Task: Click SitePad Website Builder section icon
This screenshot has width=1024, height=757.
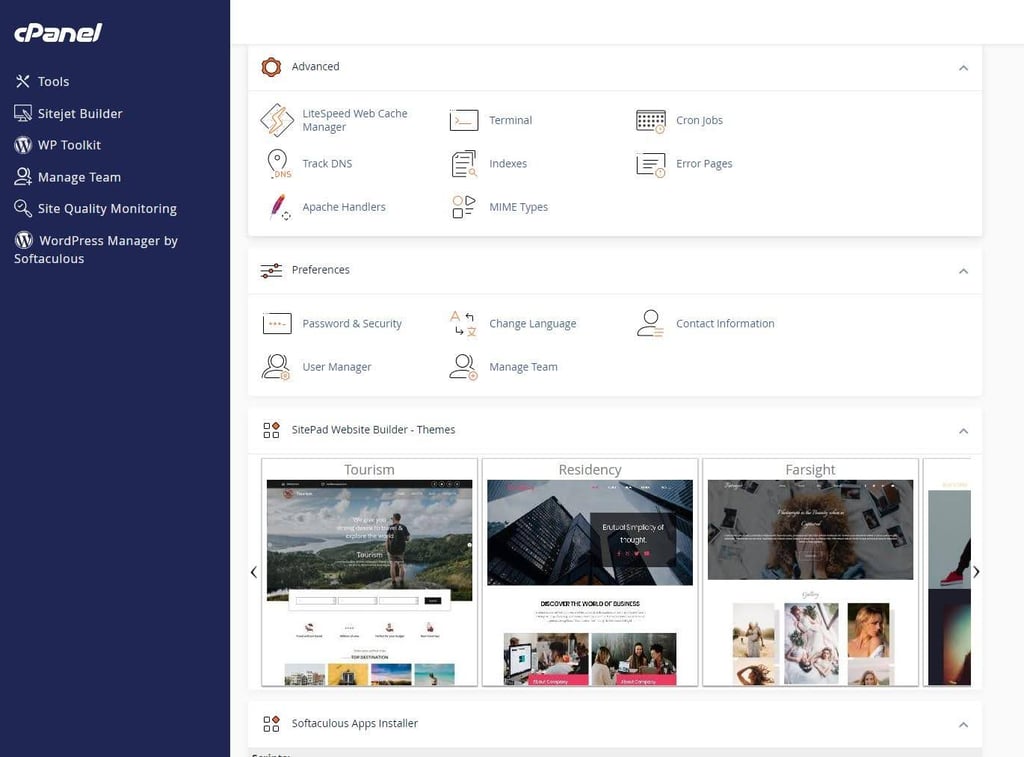Action: [271, 430]
